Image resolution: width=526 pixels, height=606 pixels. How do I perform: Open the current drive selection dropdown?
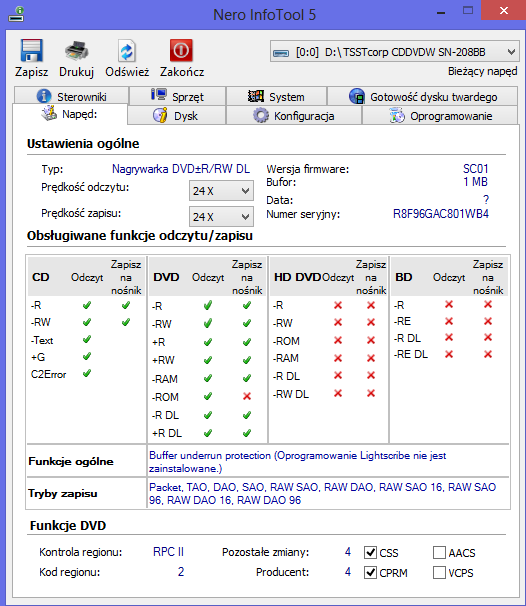pyautogui.click(x=395, y=52)
